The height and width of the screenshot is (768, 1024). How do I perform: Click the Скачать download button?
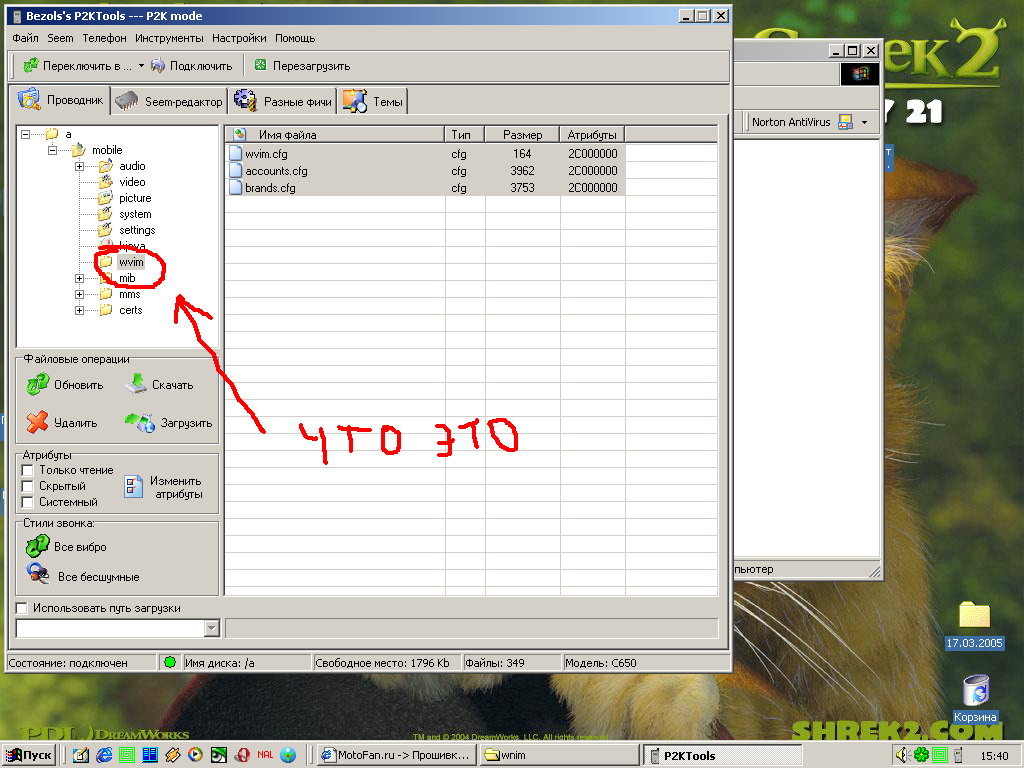tap(159, 385)
